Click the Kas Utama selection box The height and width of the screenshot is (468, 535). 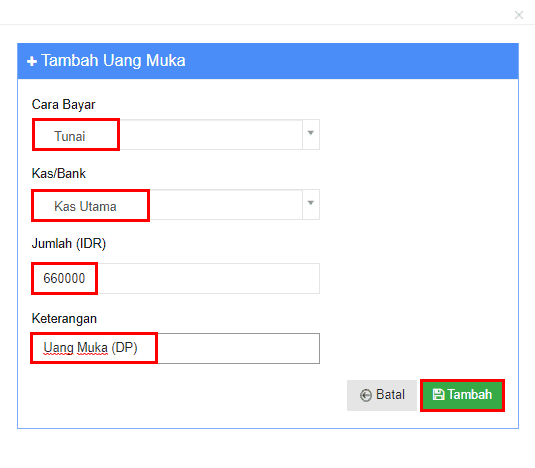(x=176, y=205)
